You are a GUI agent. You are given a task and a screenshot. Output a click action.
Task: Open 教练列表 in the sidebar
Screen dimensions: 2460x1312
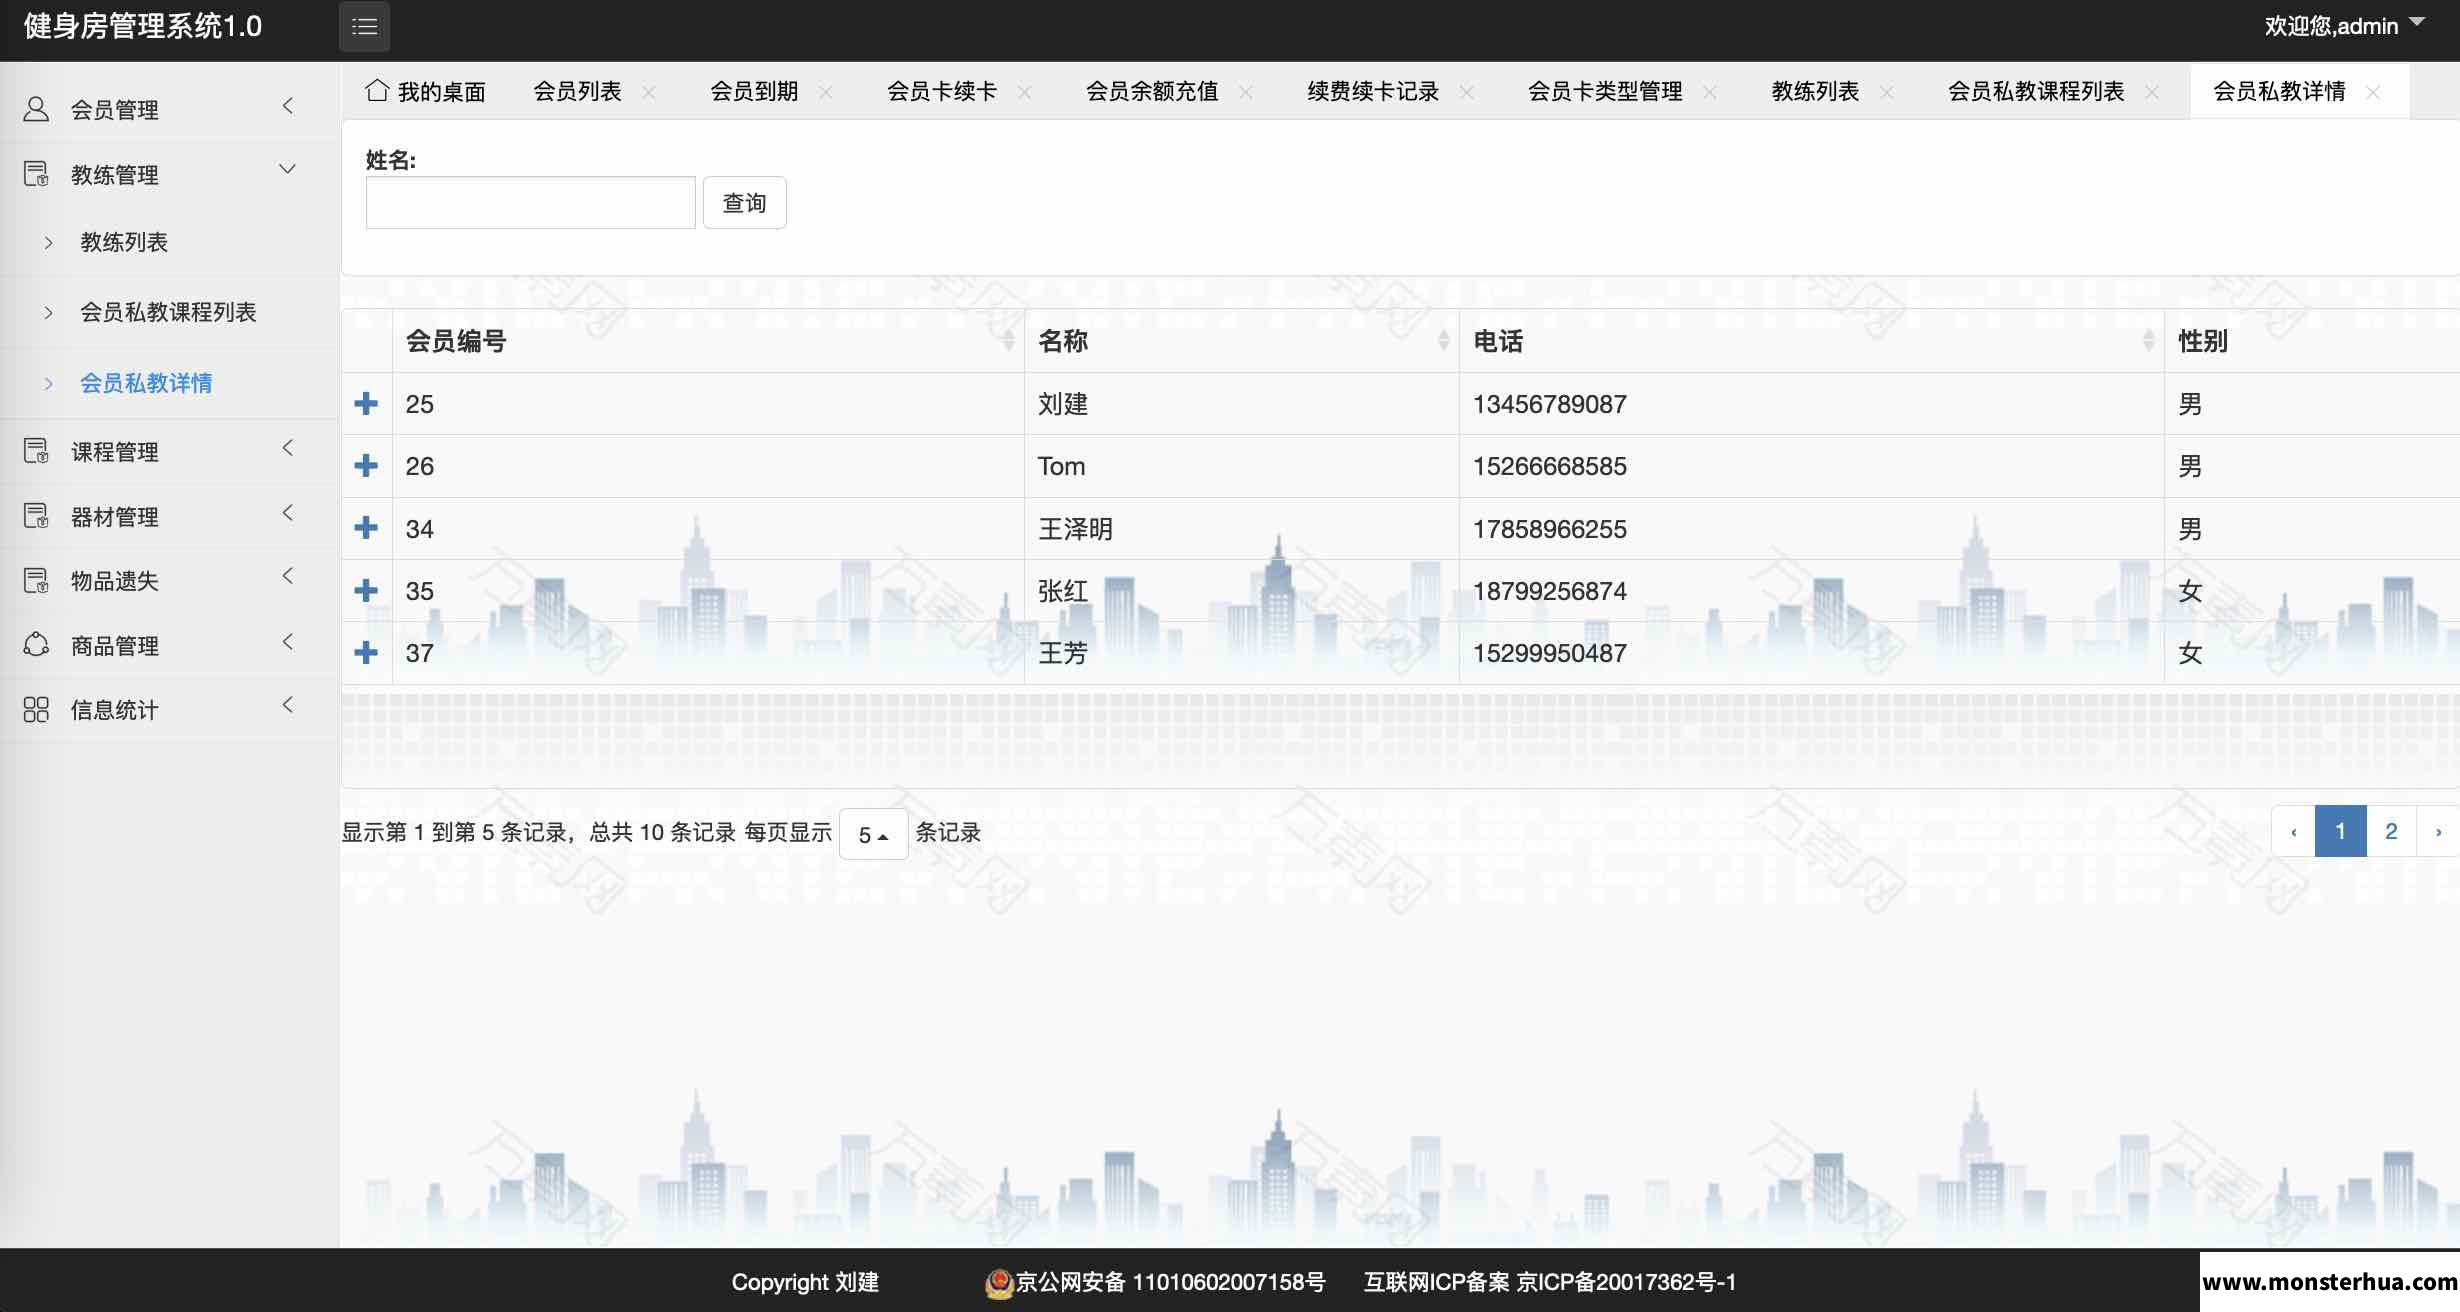tap(124, 242)
